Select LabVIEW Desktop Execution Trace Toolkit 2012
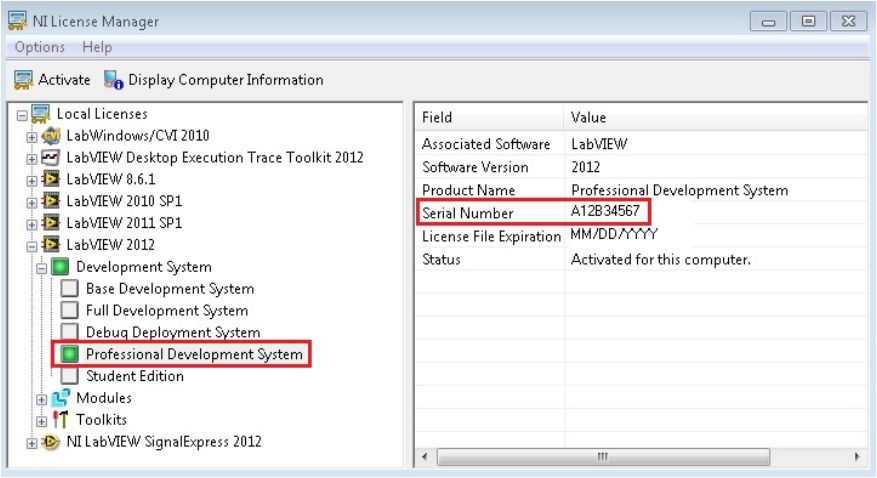877x478 pixels. pos(215,158)
